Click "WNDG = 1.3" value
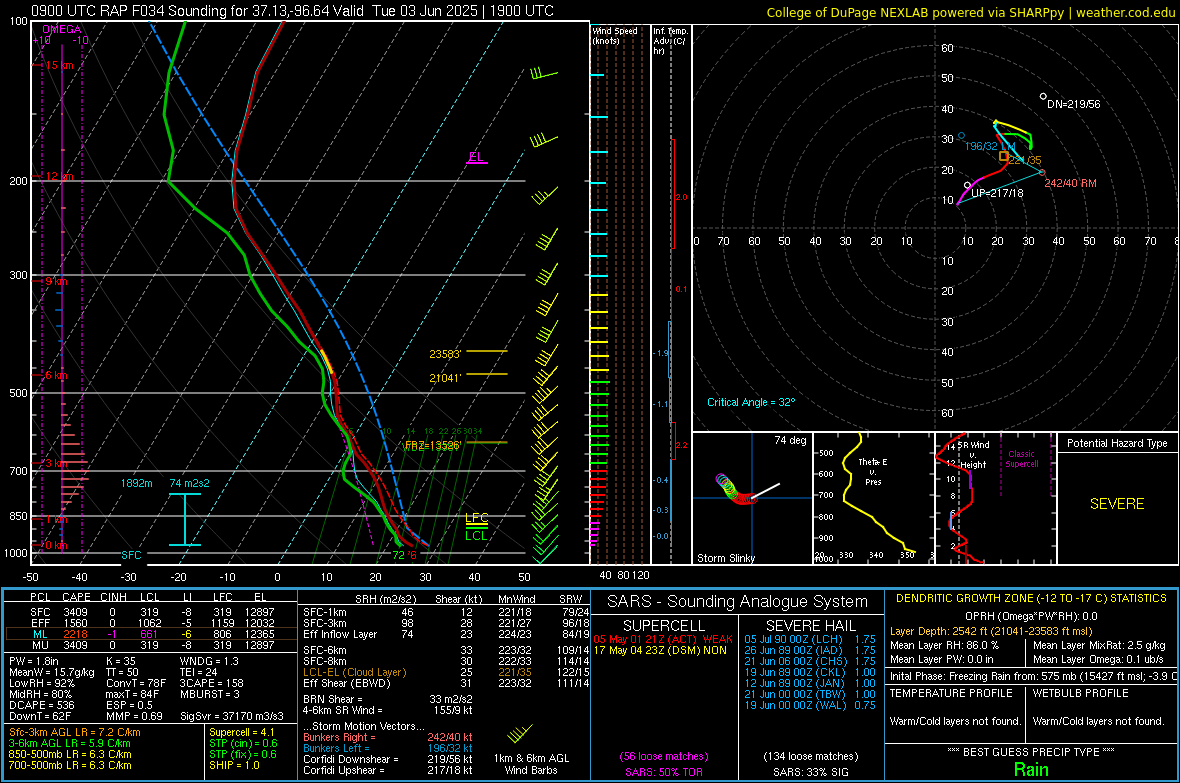The image size is (1180, 783). (x=209, y=661)
